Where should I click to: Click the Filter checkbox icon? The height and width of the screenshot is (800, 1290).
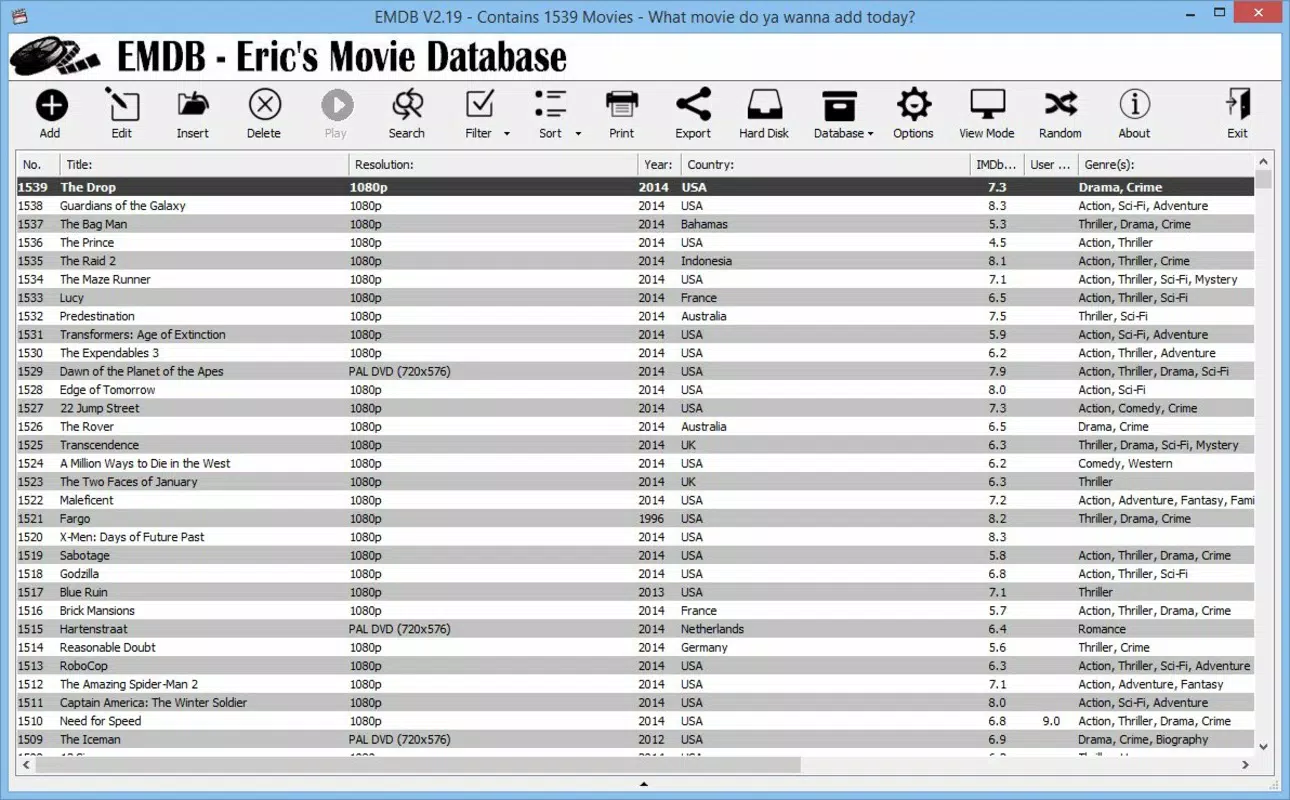480,105
